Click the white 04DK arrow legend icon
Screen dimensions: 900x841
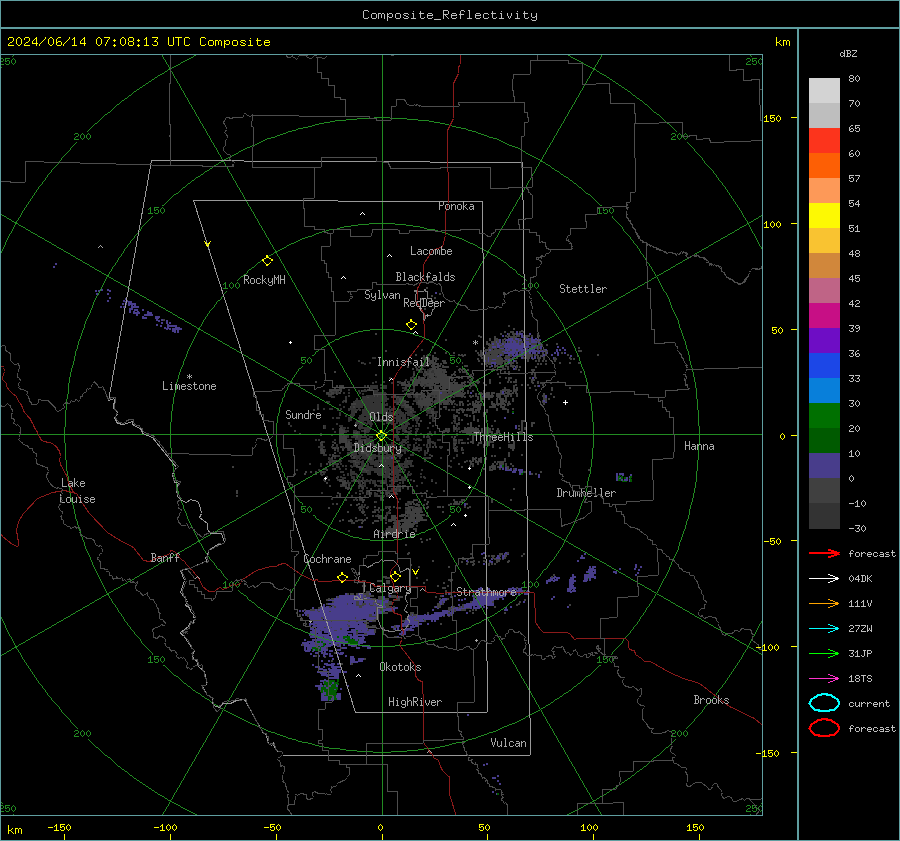click(824, 579)
